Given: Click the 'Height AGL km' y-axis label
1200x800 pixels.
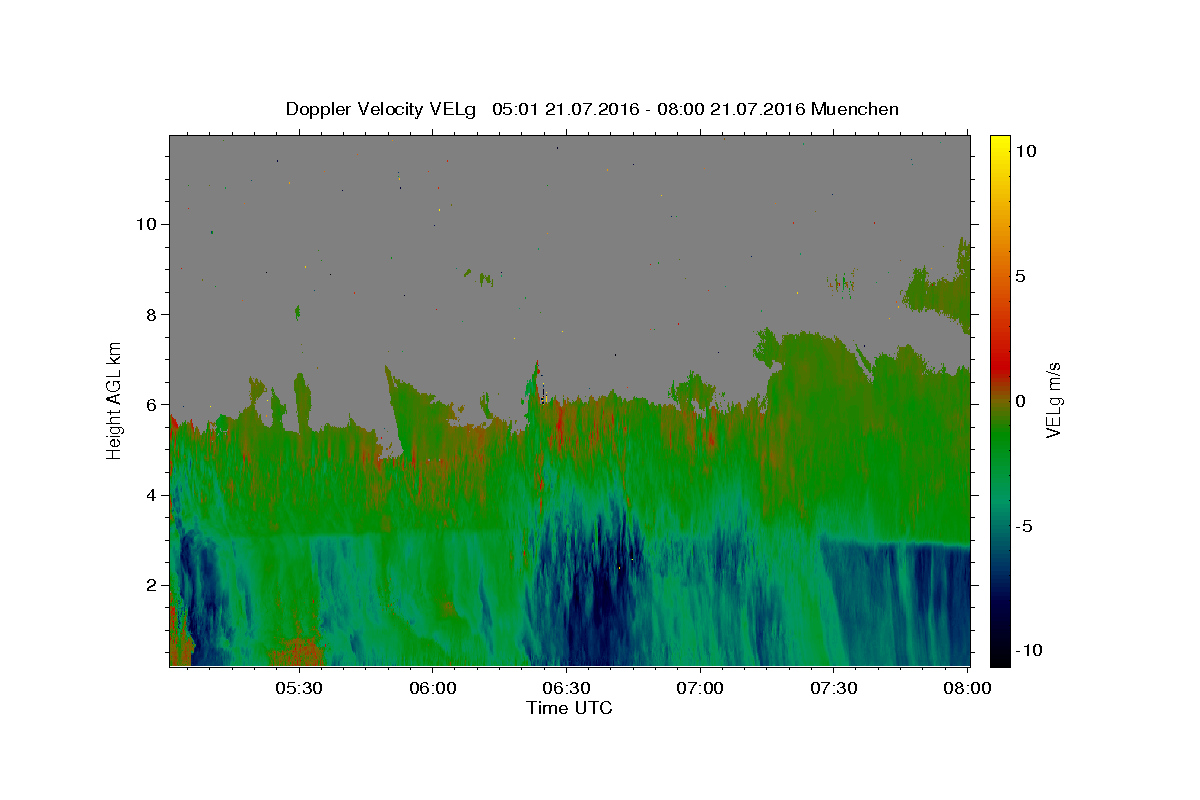Looking at the screenshot, I should (x=114, y=400).
